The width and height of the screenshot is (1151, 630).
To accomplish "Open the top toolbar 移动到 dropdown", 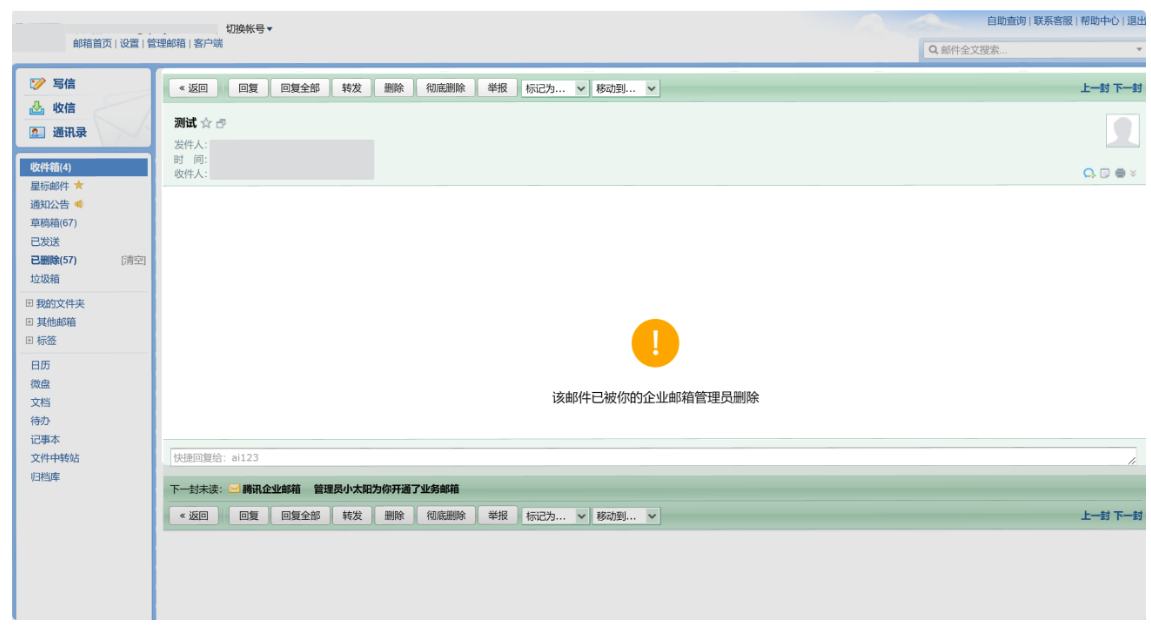I will click(625, 88).
